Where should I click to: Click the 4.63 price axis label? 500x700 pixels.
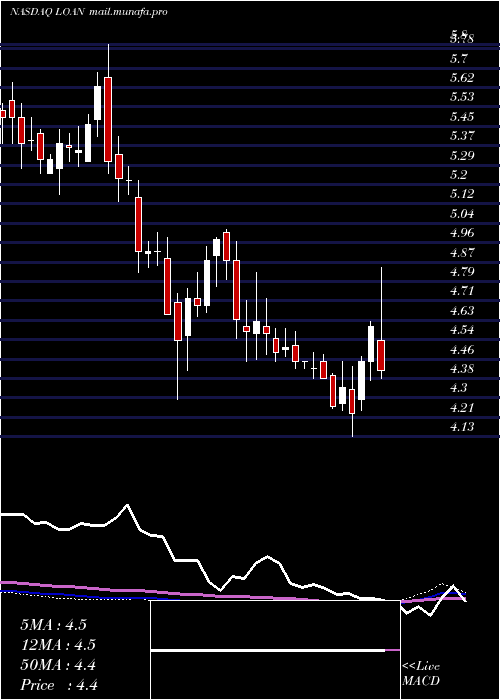[462, 311]
